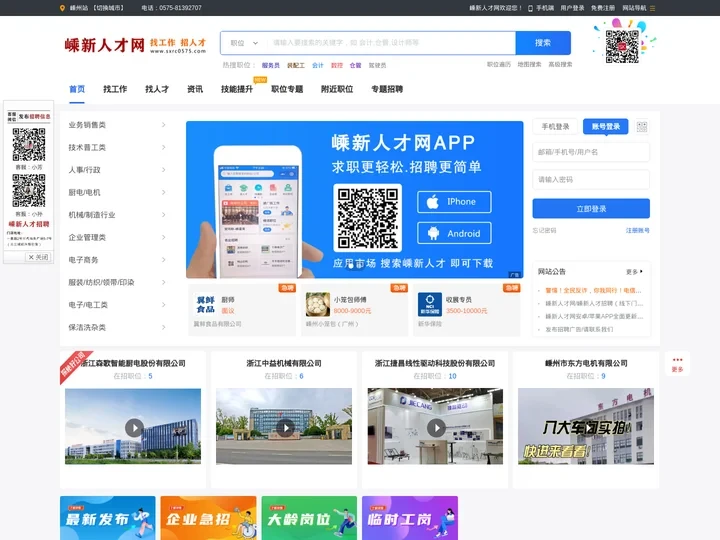Open the 最新发布 banner tile
The width and height of the screenshot is (720, 540).
tap(107, 518)
